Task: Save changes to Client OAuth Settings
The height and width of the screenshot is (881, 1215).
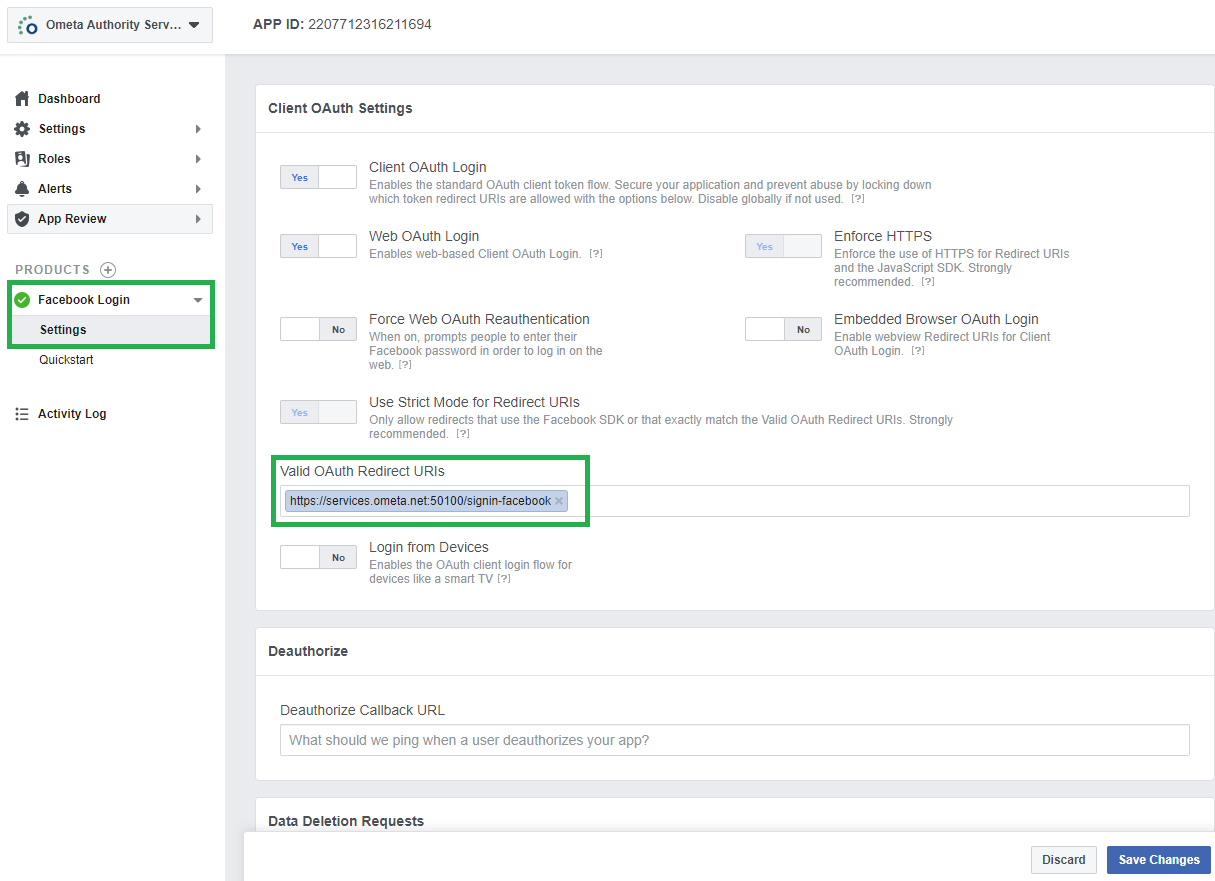Action: 1158,859
